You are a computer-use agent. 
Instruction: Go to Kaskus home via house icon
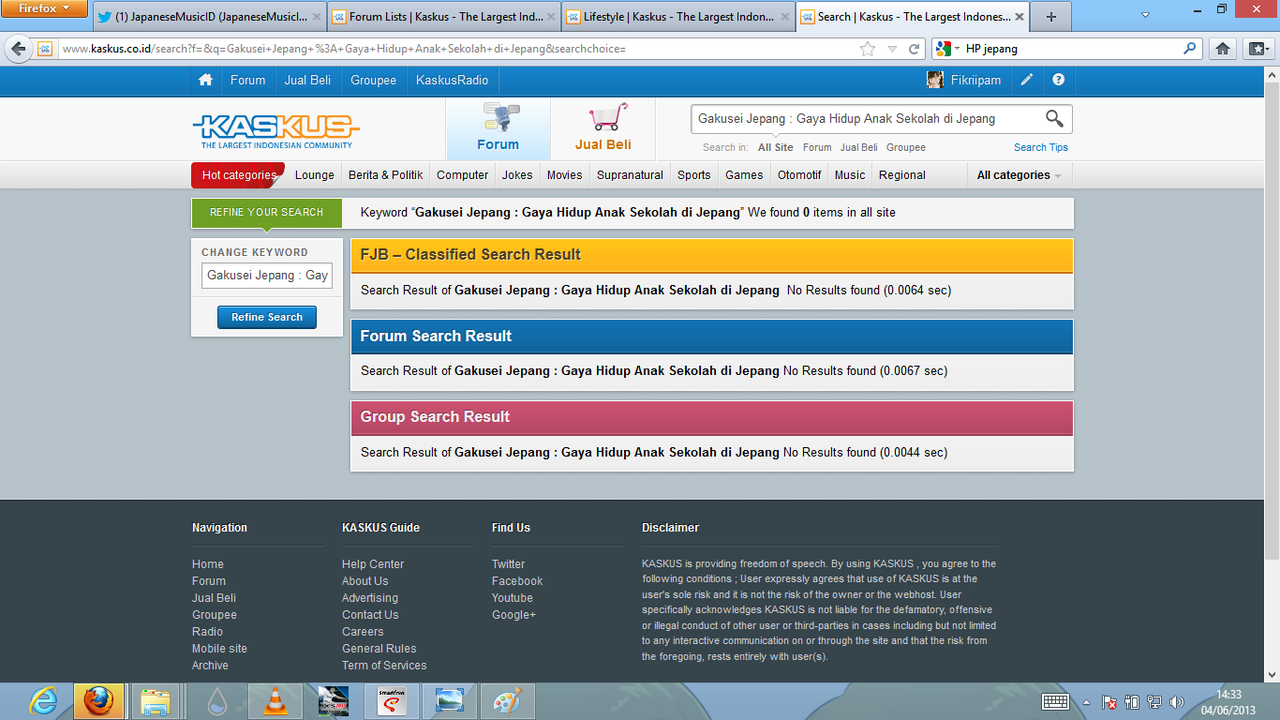[205, 80]
